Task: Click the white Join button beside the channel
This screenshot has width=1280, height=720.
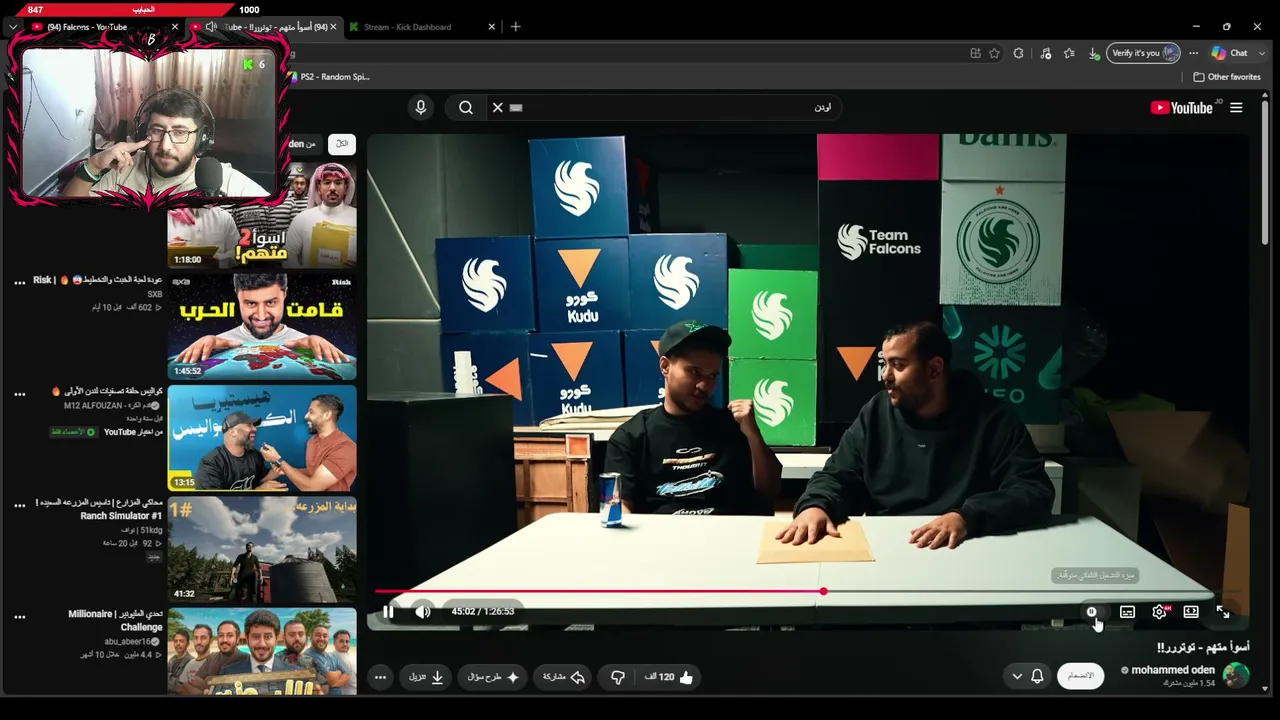Action: coord(1080,676)
